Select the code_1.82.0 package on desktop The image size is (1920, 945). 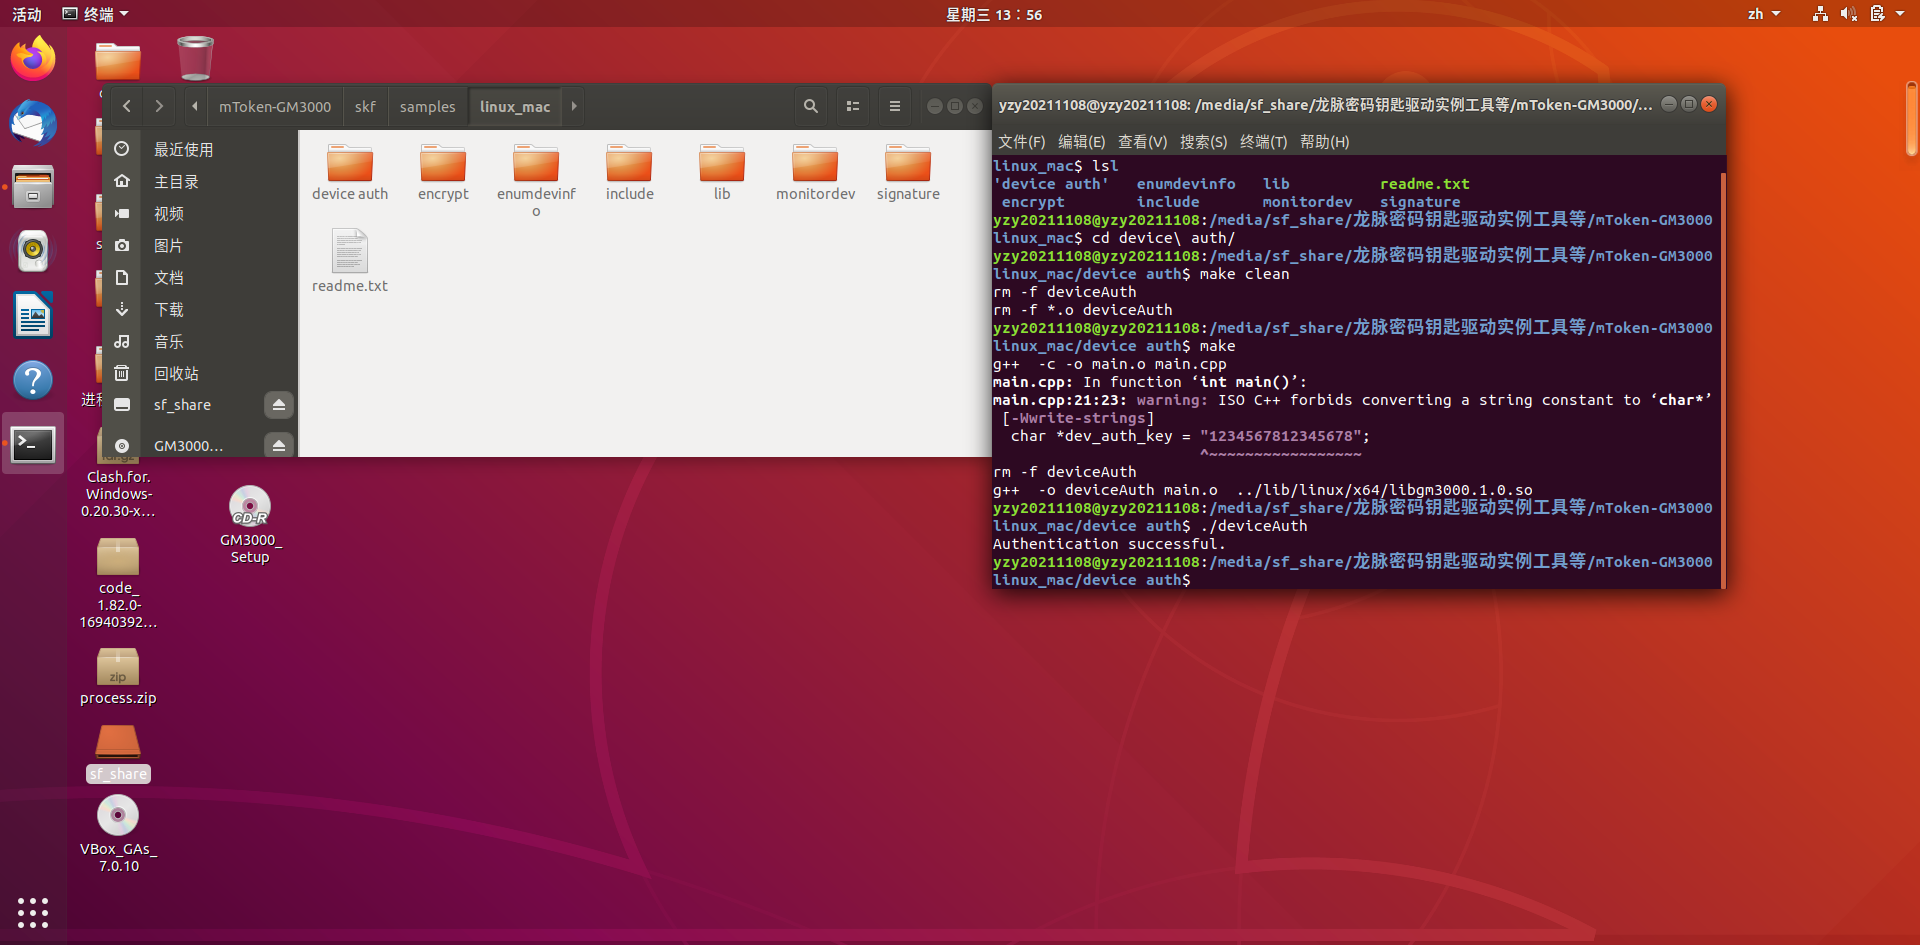(x=118, y=584)
